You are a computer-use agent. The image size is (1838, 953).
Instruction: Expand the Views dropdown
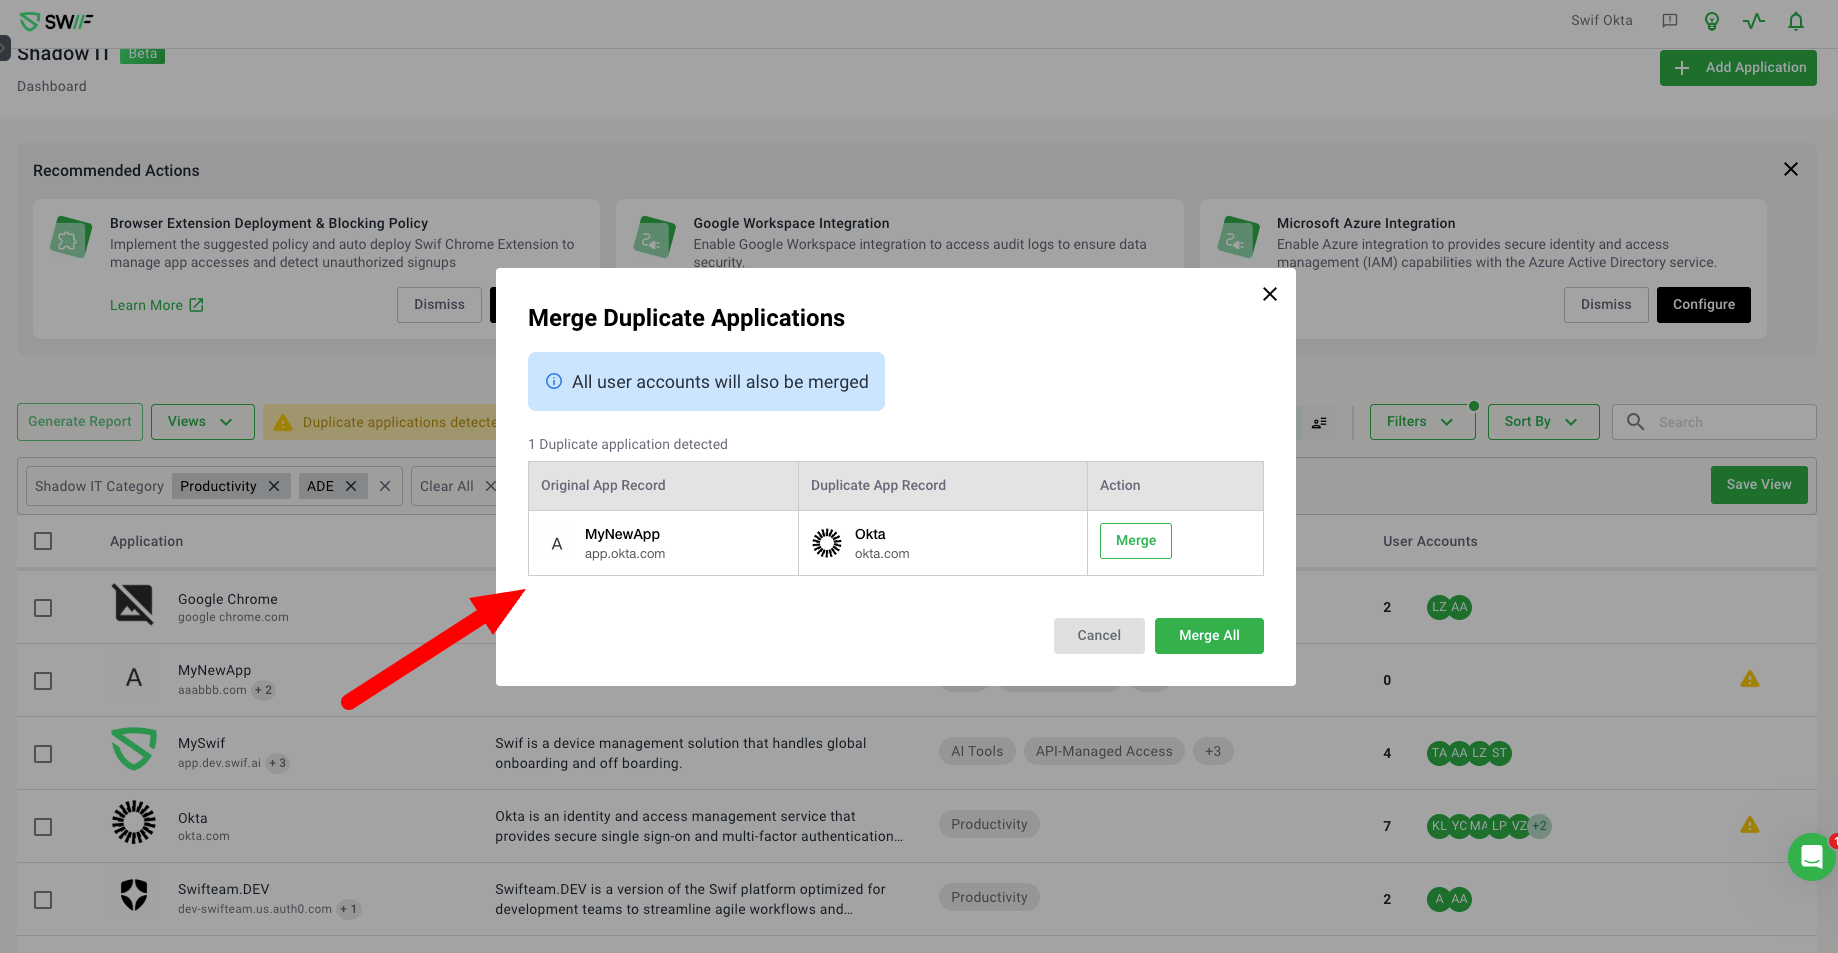pos(202,422)
